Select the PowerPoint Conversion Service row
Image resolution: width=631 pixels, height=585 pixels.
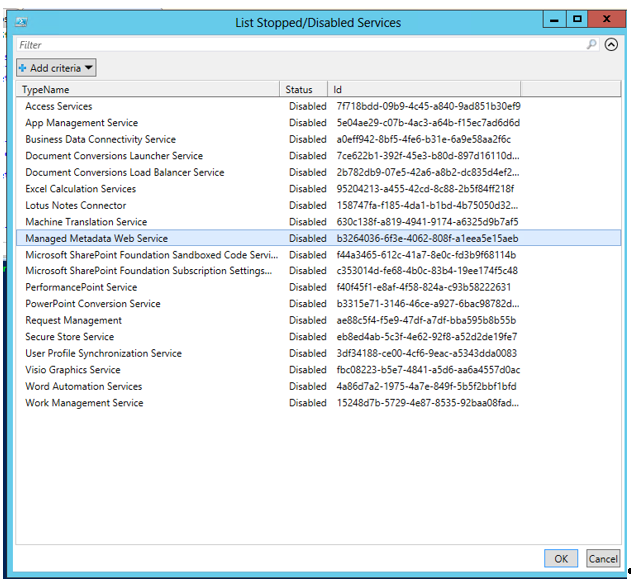pos(318,304)
